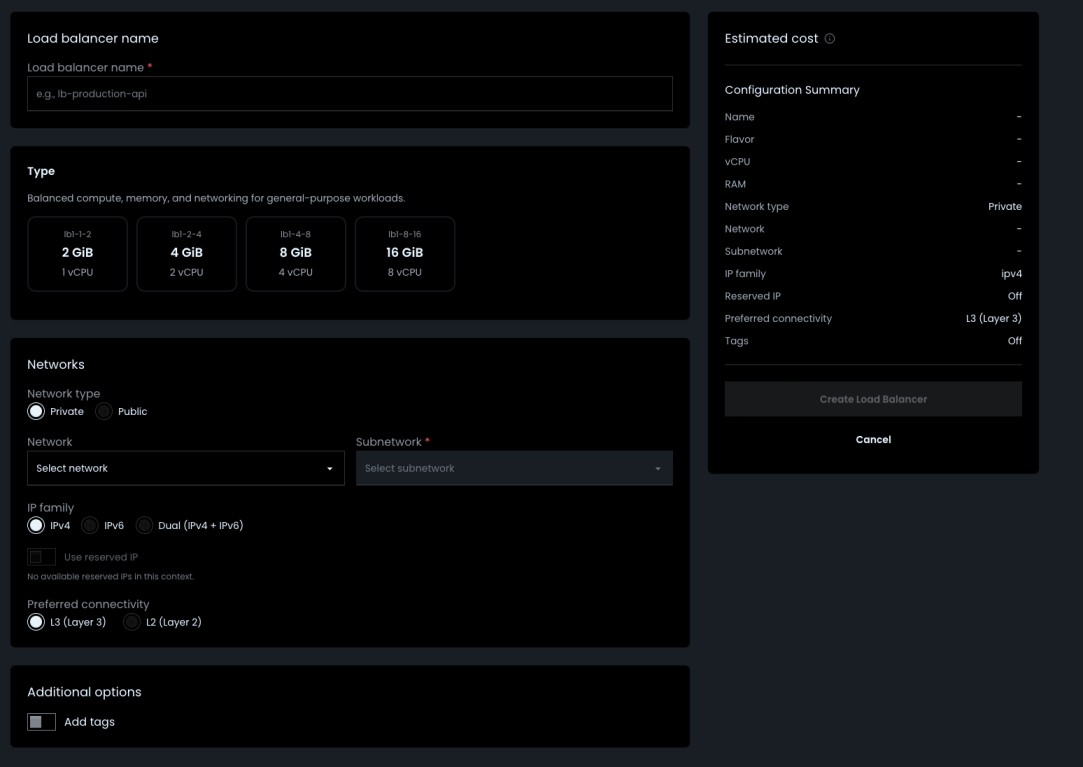Screen dimensions: 1083x767
Task: Open the Select network dropdown
Action: [186, 466]
